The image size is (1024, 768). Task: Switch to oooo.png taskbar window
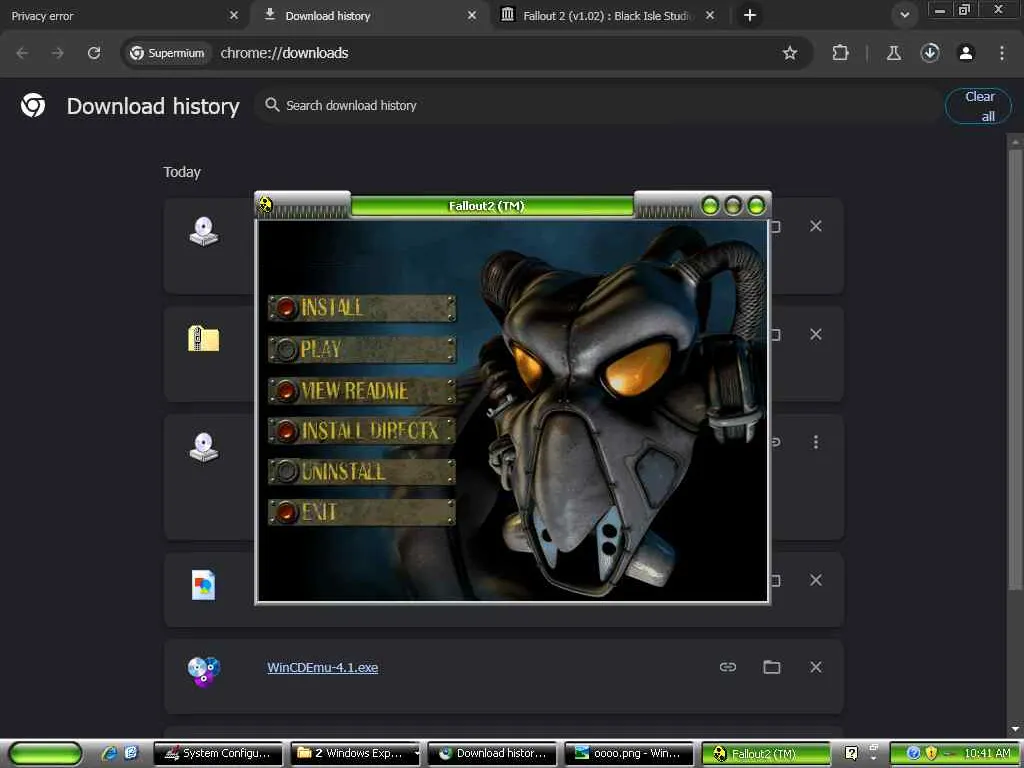coord(629,753)
